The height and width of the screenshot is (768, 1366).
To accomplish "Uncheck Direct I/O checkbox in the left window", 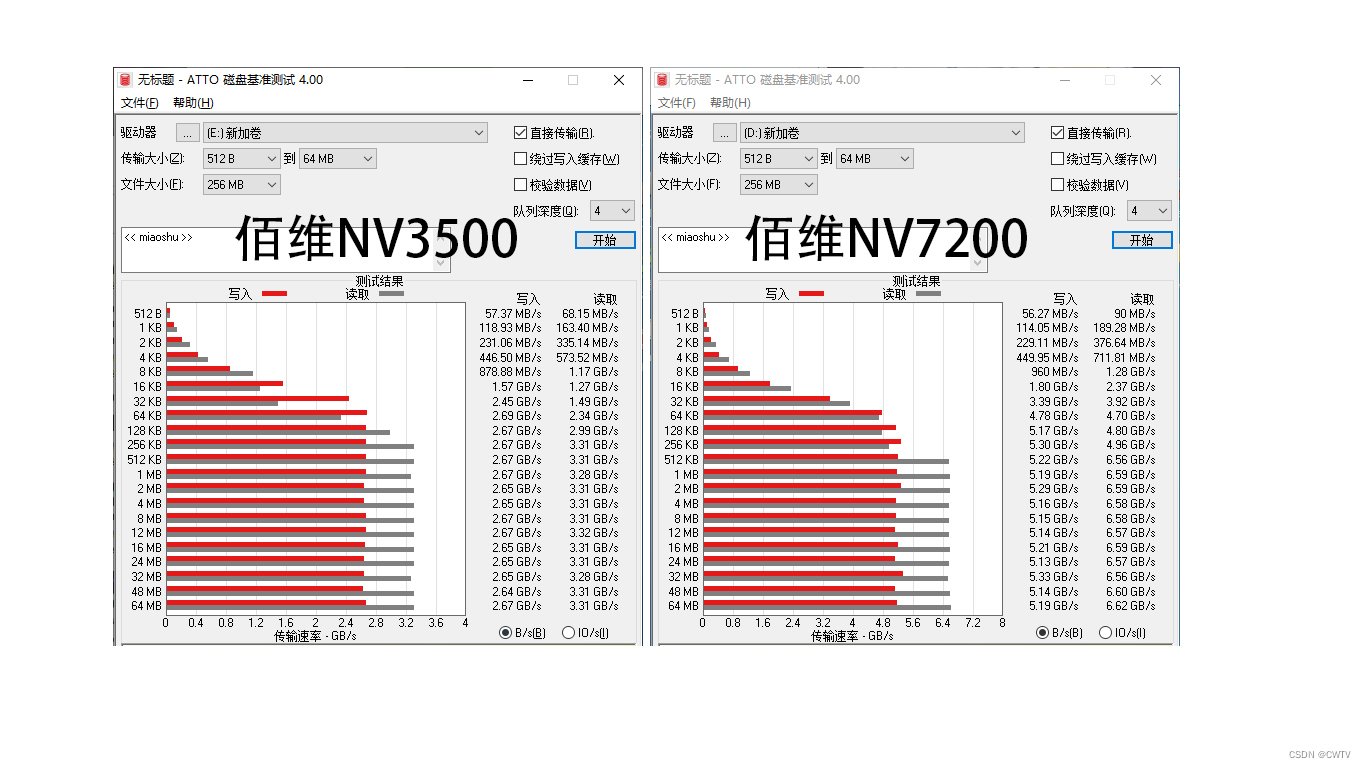I will 520,132.
